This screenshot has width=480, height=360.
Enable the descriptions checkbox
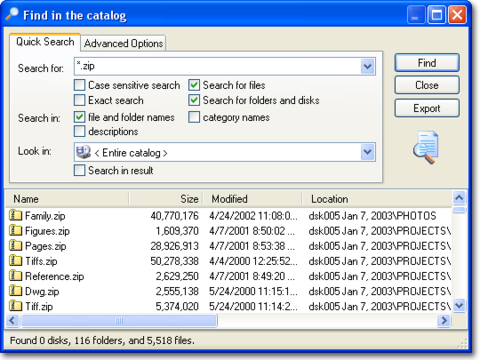pos(79,131)
